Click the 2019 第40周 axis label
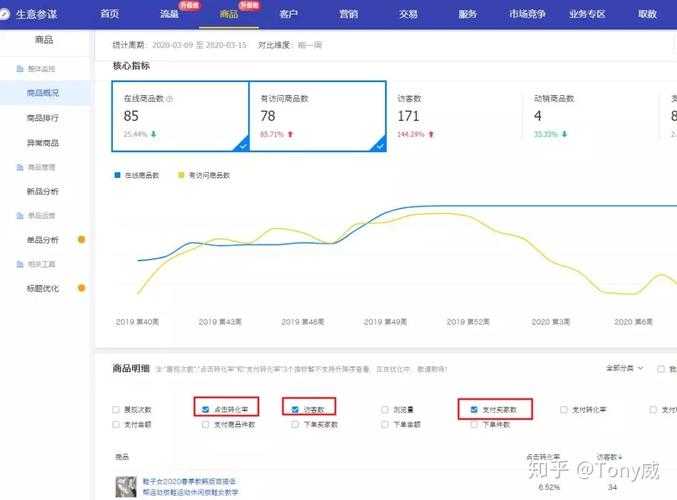Screen dimensions: 677x500 (x=137, y=322)
